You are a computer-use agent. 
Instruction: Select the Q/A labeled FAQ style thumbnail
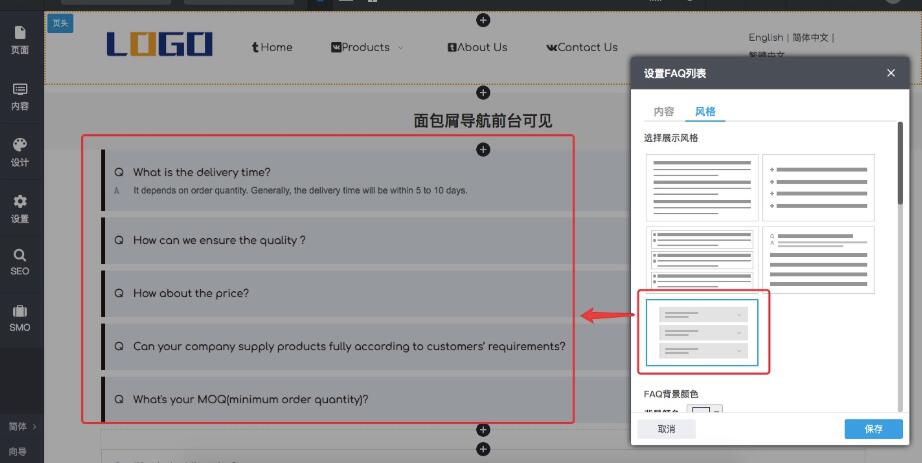(818, 260)
